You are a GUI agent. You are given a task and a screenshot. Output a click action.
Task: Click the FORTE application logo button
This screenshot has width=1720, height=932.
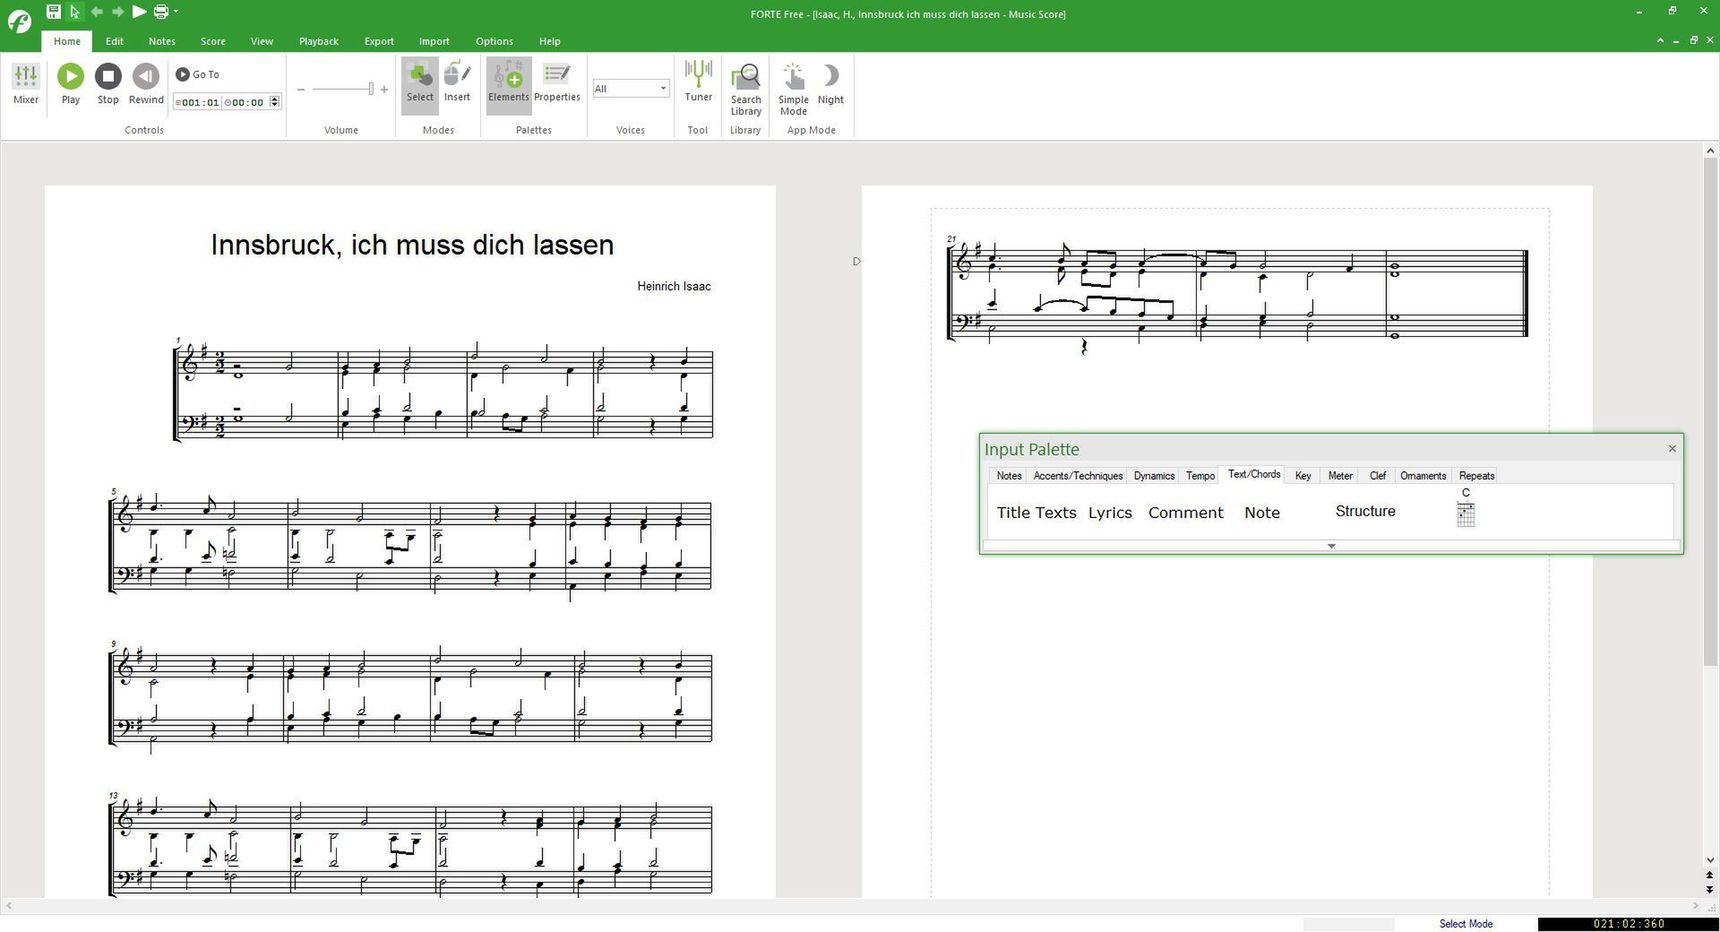[x=19, y=20]
